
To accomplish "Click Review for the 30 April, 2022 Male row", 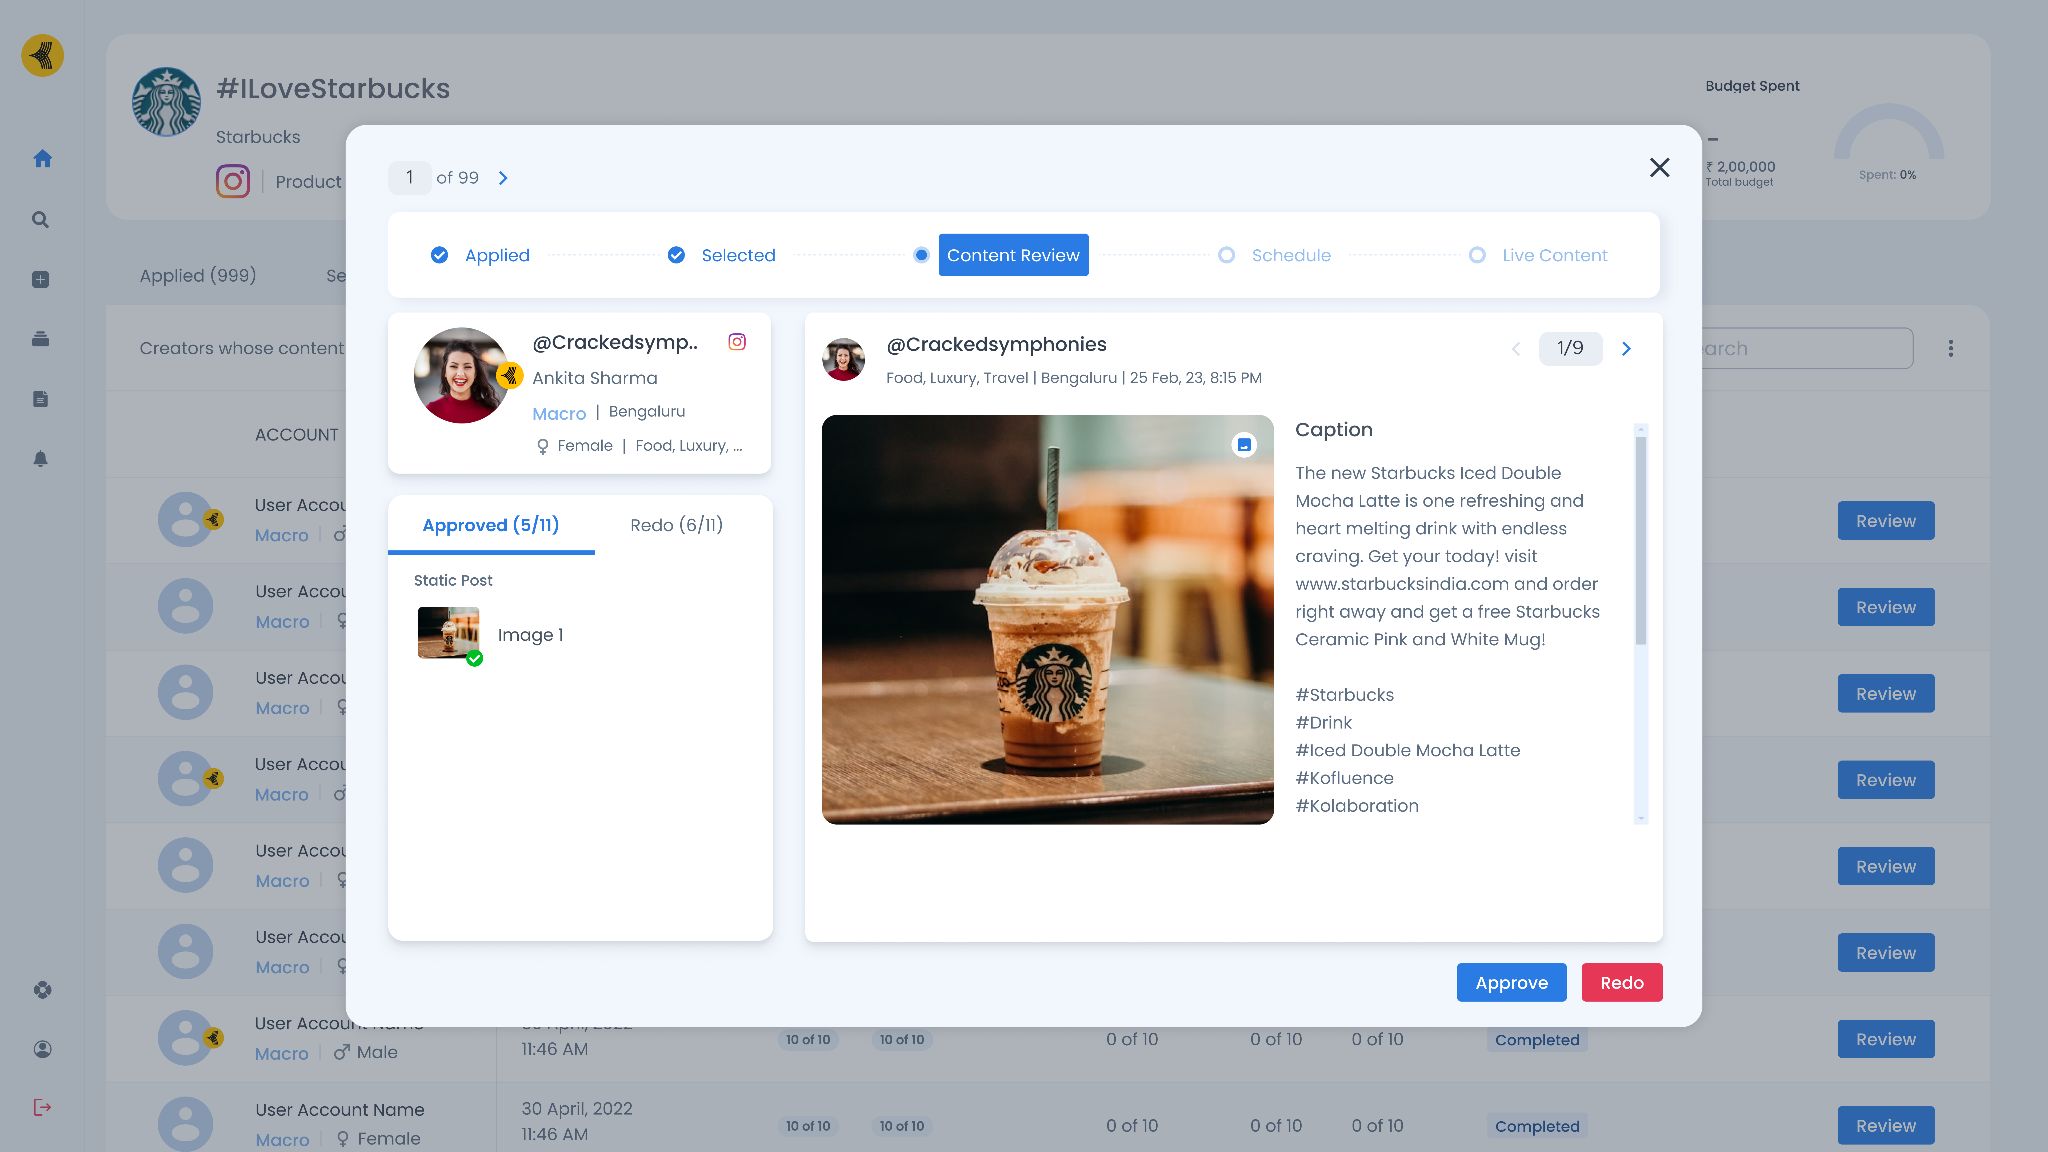I will [1886, 1039].
